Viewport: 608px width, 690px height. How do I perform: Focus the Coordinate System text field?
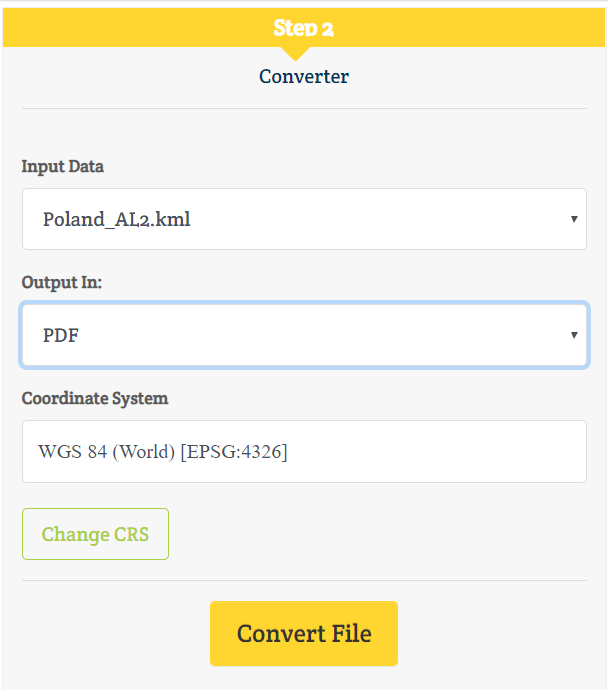[x=304, y=451]
